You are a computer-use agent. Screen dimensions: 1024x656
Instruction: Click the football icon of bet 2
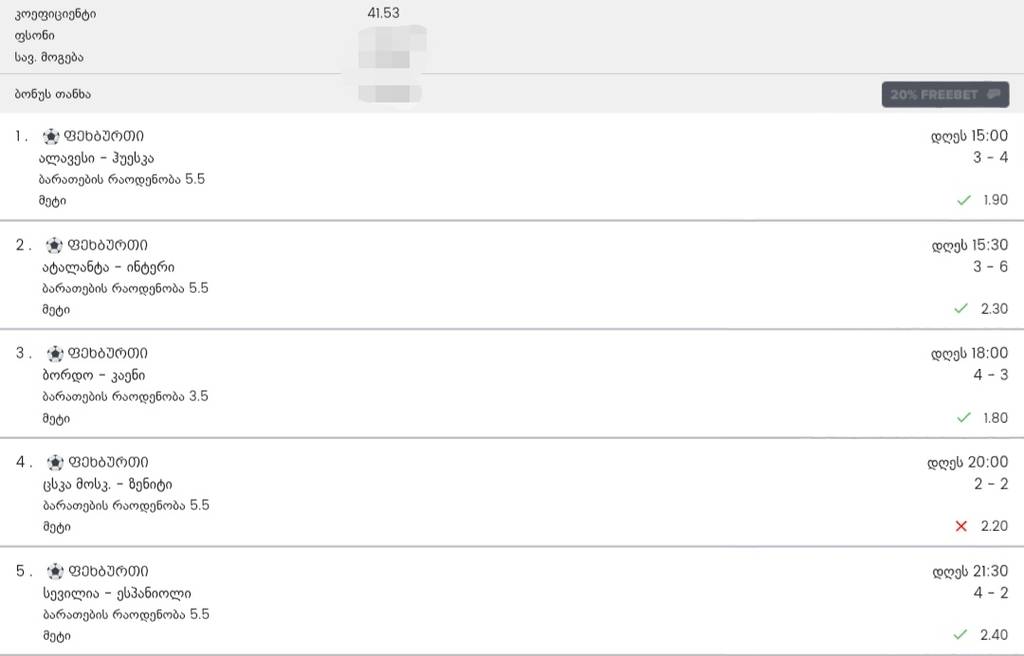click(54, 246)
